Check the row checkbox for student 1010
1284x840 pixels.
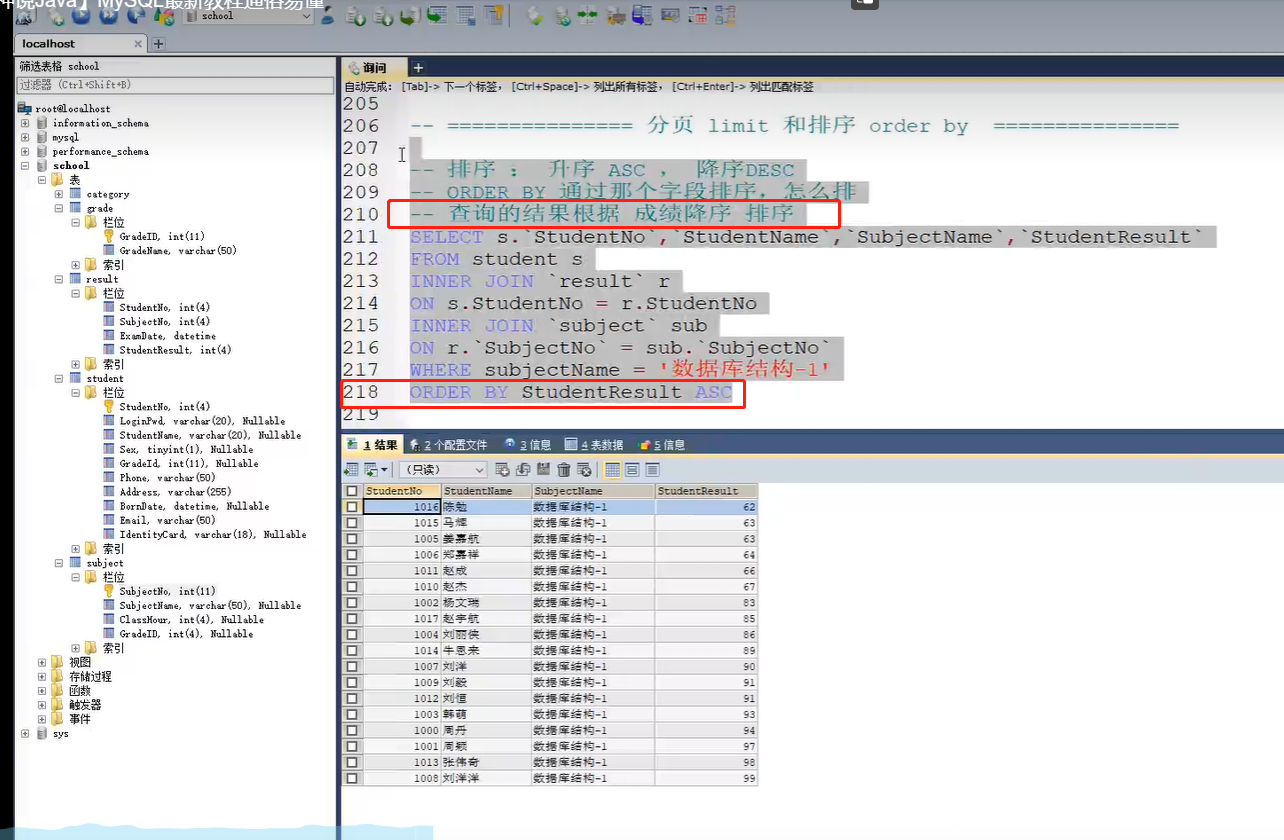pyautogui.click(x=351, y=587)
